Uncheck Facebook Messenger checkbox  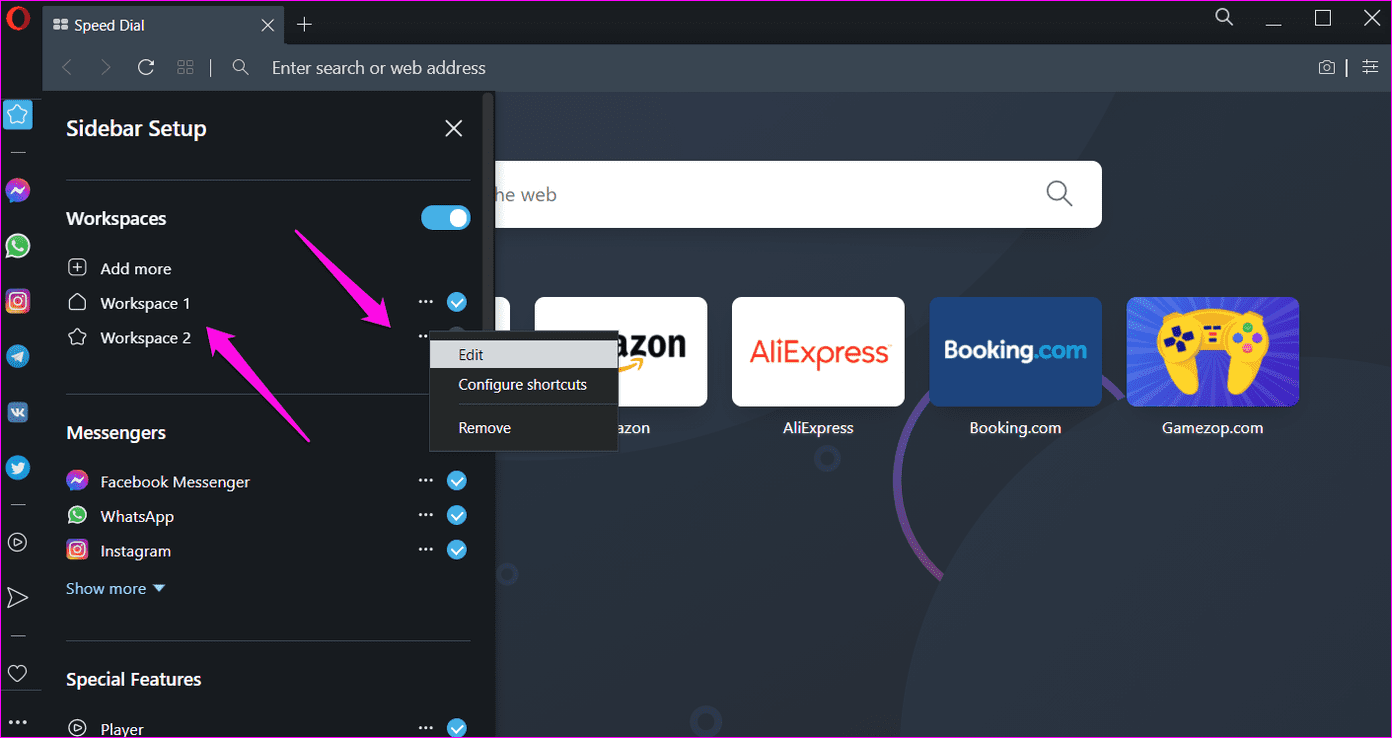pos(457,481)
